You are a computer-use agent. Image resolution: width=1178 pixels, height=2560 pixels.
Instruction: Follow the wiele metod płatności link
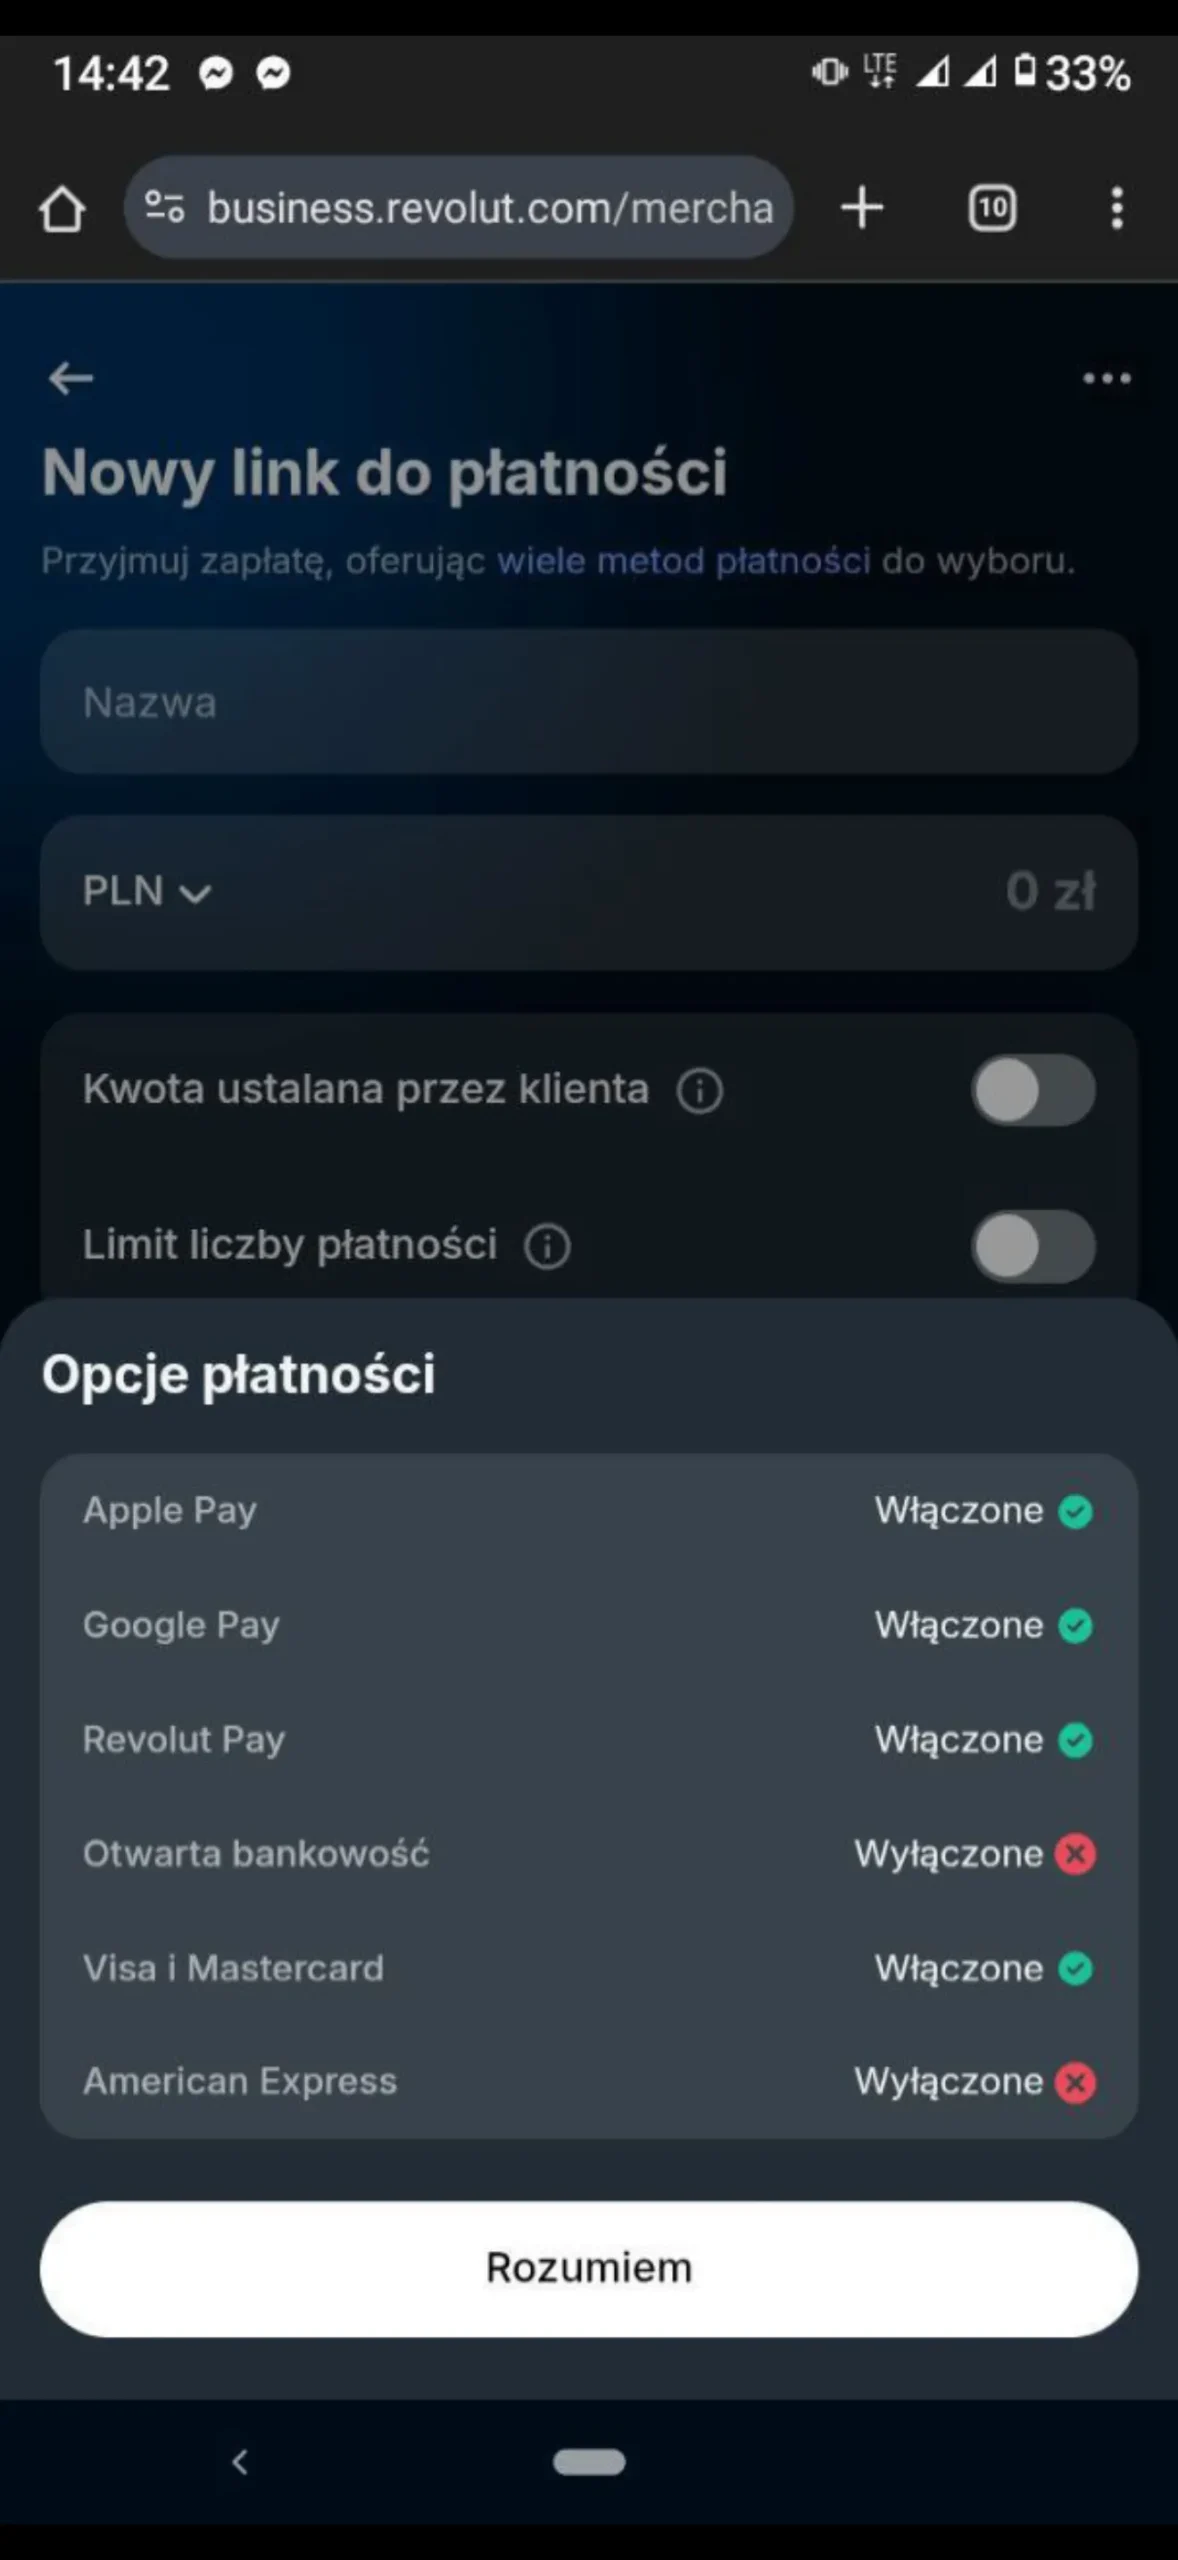tap(684, 561)
